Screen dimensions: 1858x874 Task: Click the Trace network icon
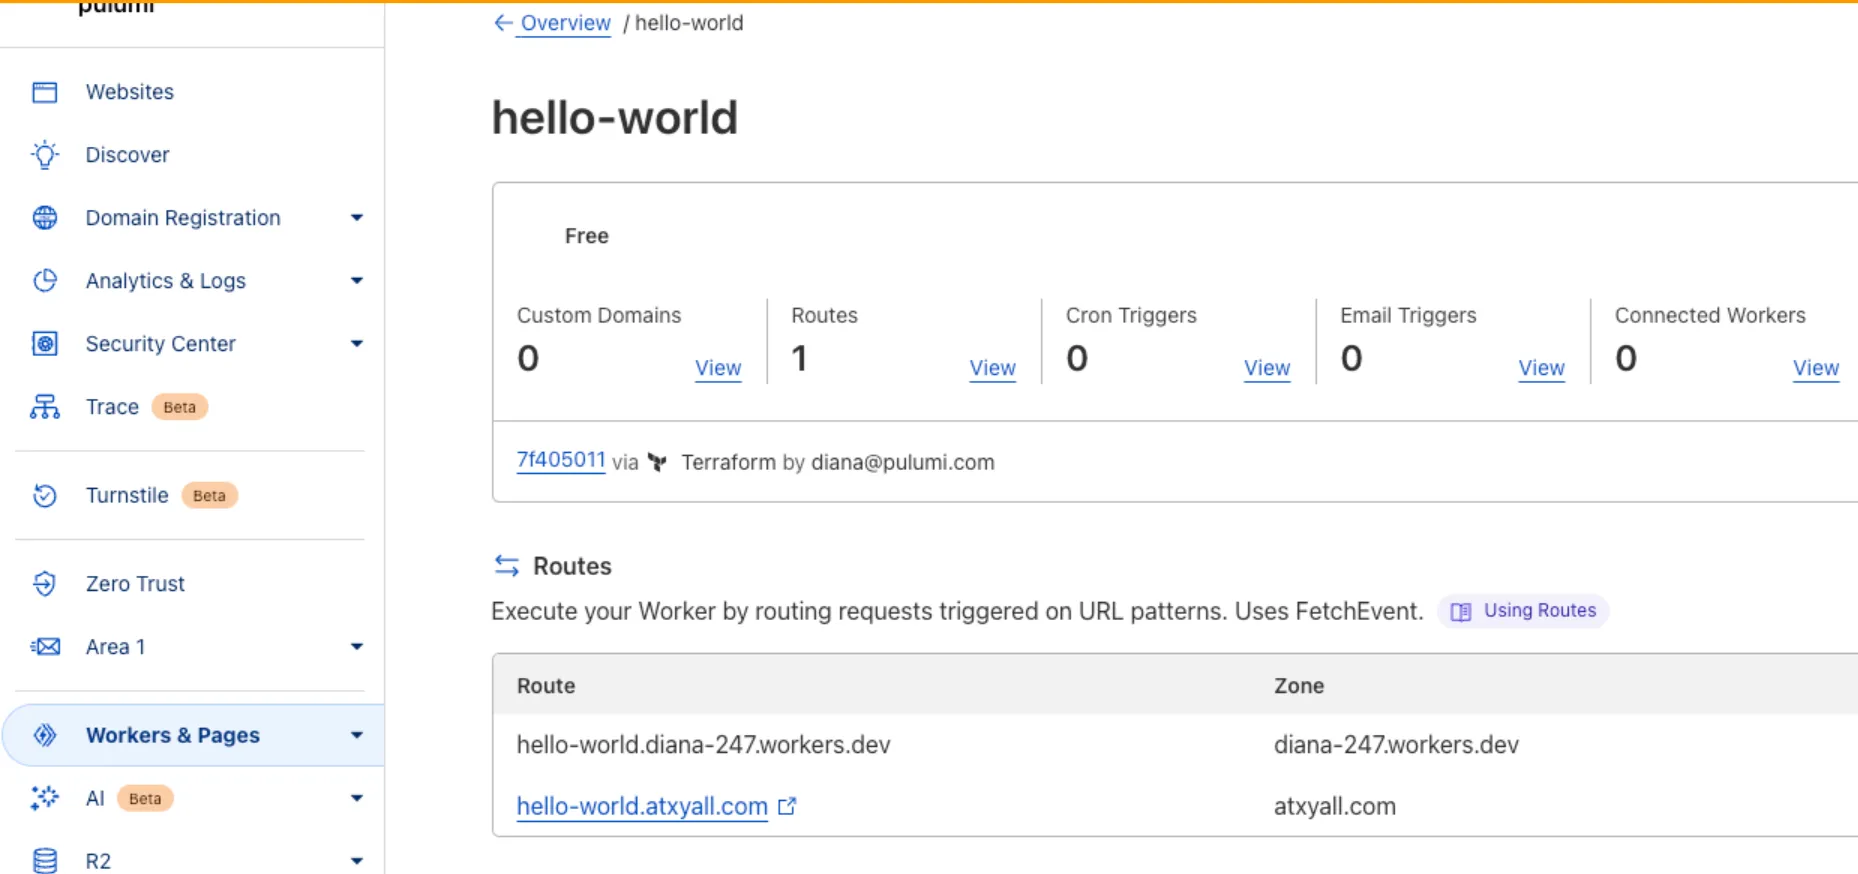[x=45, y=407]
